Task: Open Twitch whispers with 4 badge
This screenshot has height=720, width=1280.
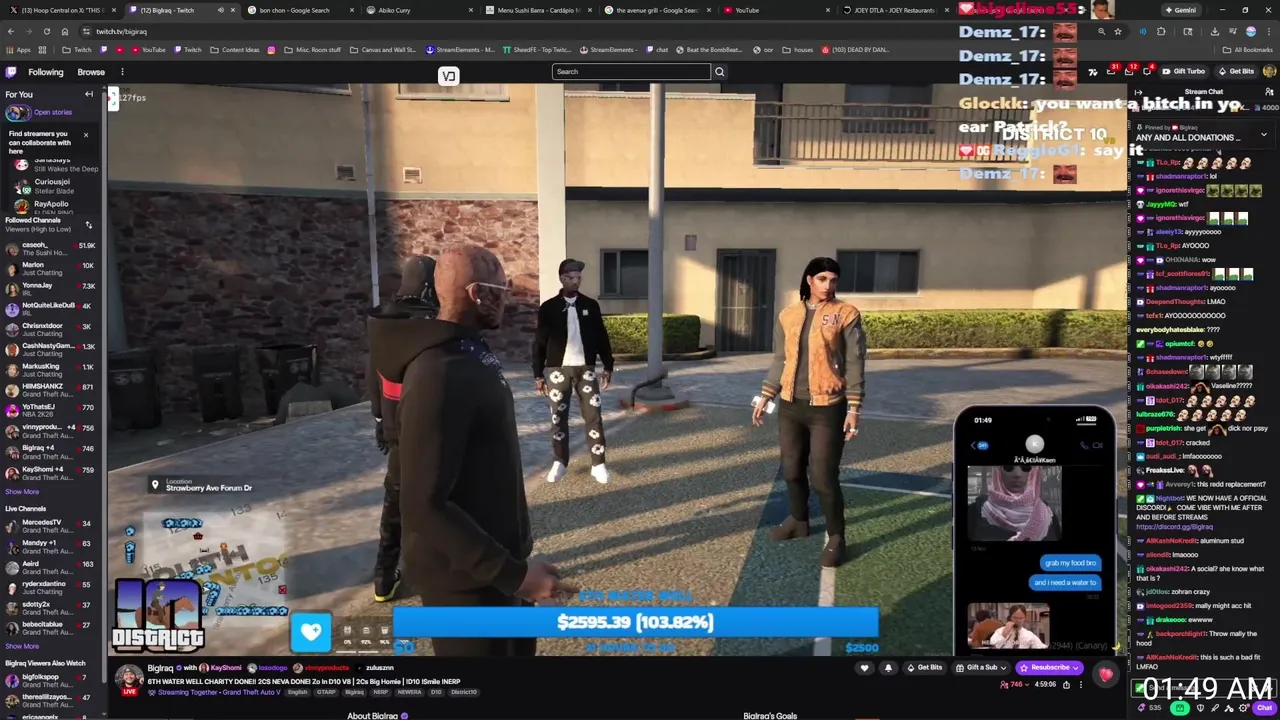Action: pyautogui.click(x=1147, y=72)
